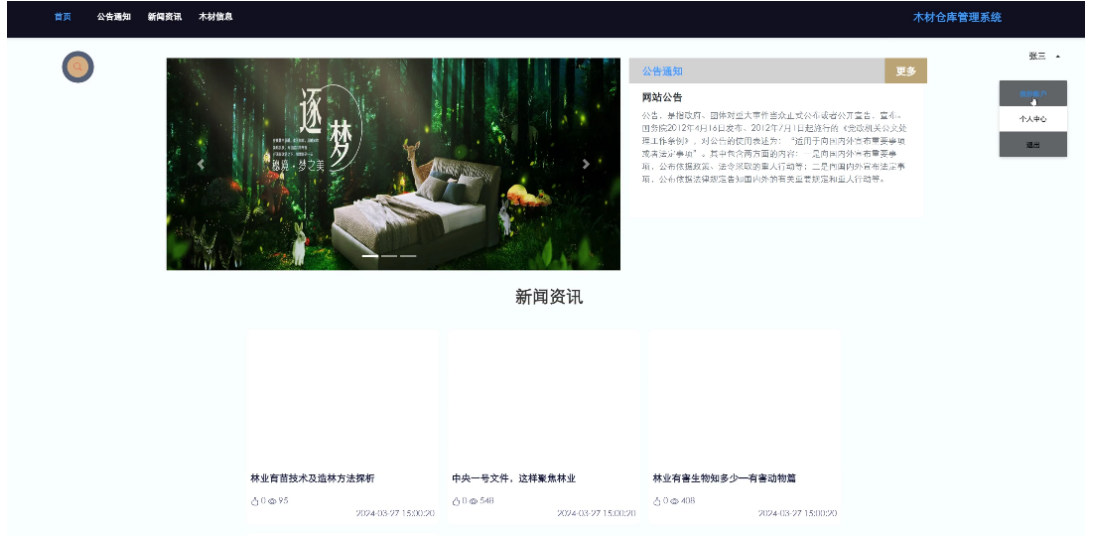Click the date under 中央一号文件，这样聚焦林业
Viewport: 1109px width, 545px height.
[x=596, y=514]
